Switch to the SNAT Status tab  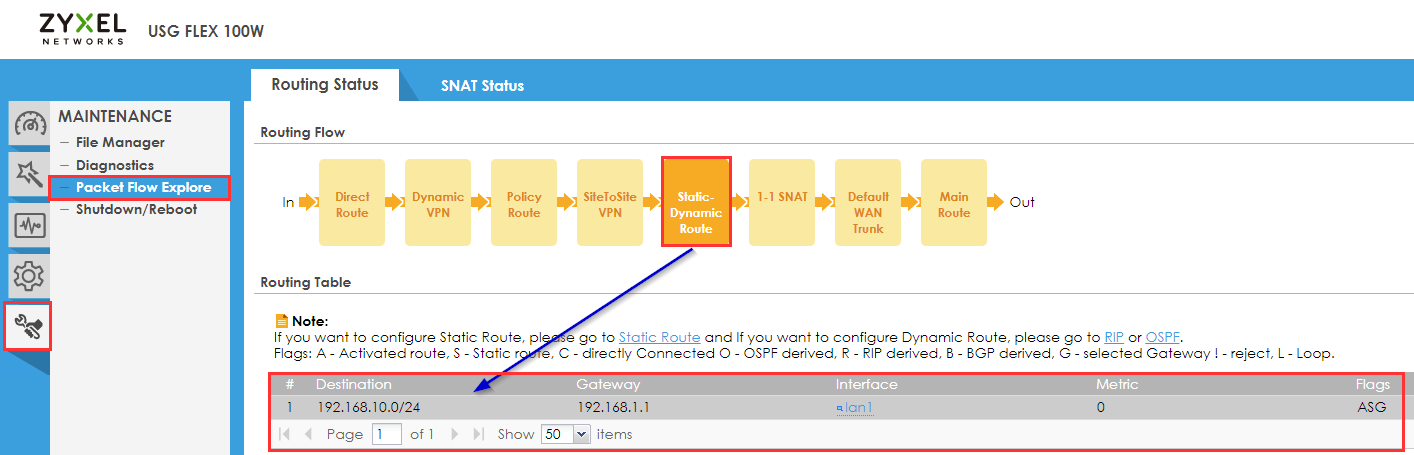coord(482,86)
